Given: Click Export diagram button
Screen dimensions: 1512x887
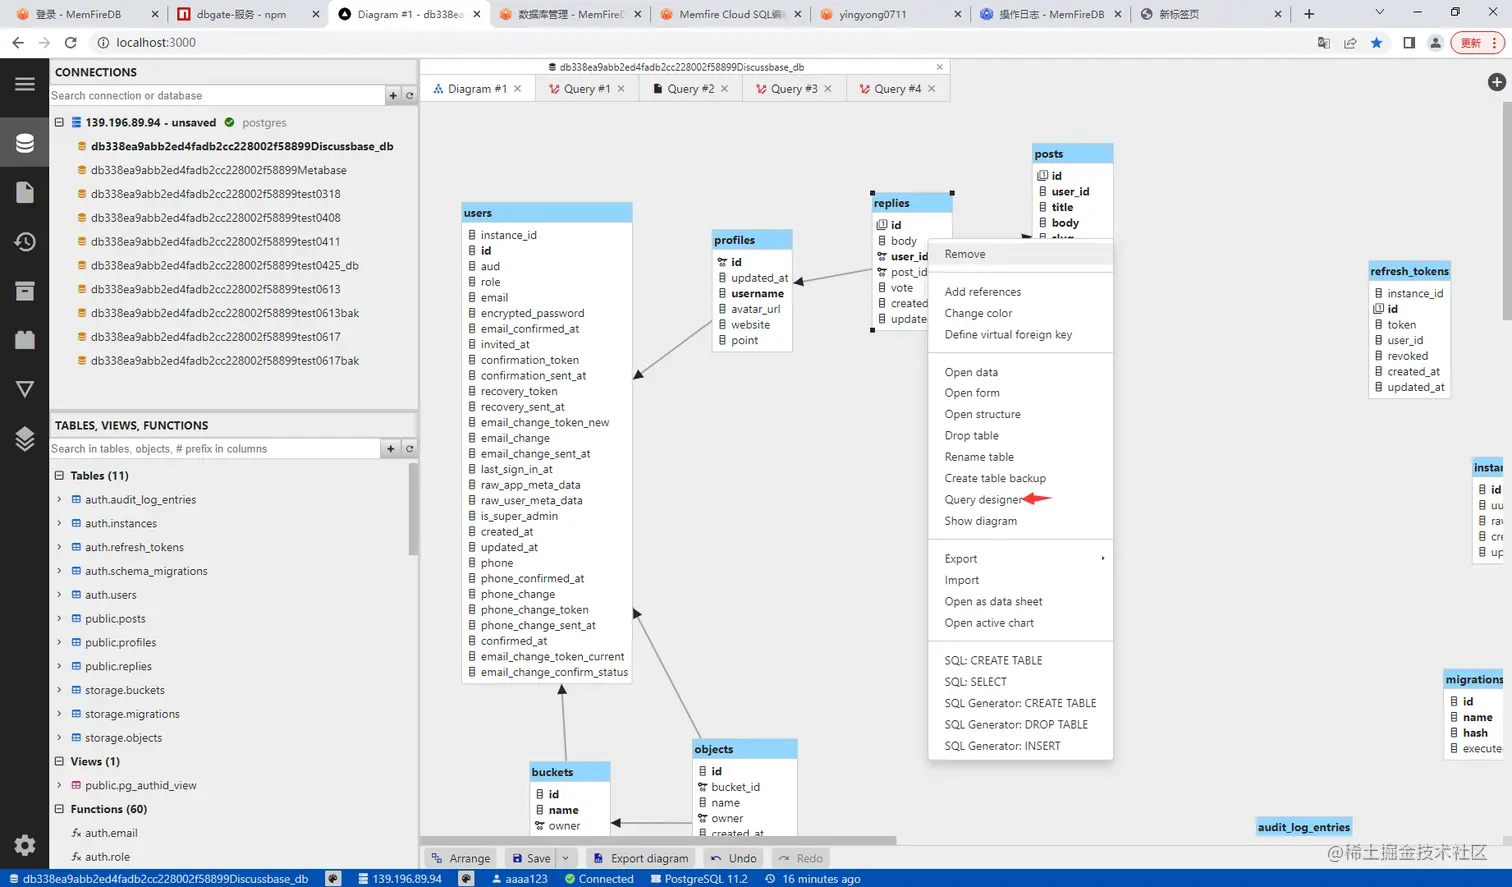Looking at the screenshot, I should (x=640, y=858).
